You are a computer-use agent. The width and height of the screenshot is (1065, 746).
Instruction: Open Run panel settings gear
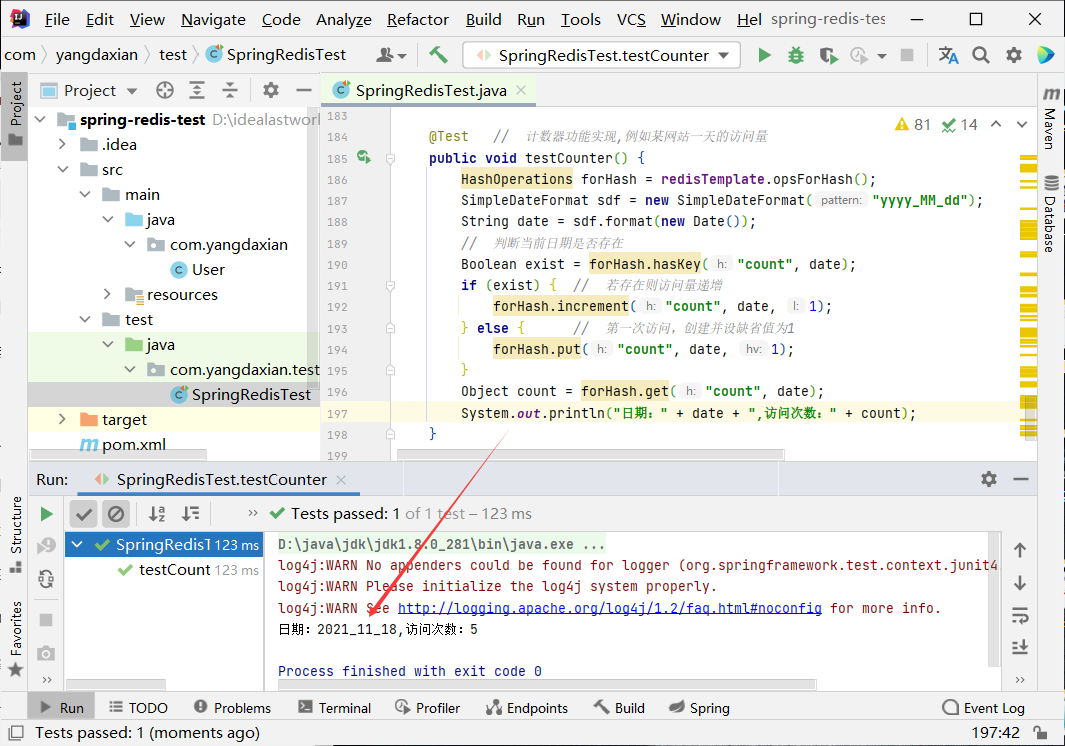coord(989,479)
